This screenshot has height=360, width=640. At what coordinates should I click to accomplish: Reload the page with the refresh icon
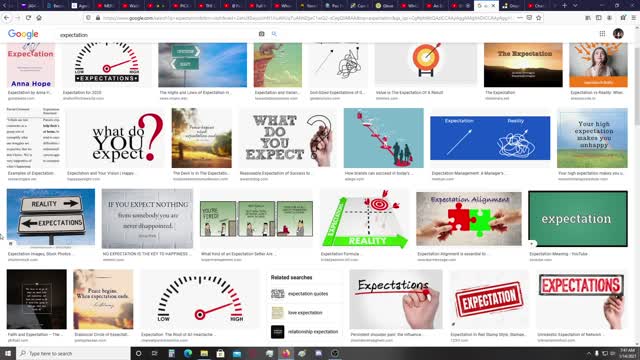28,18
